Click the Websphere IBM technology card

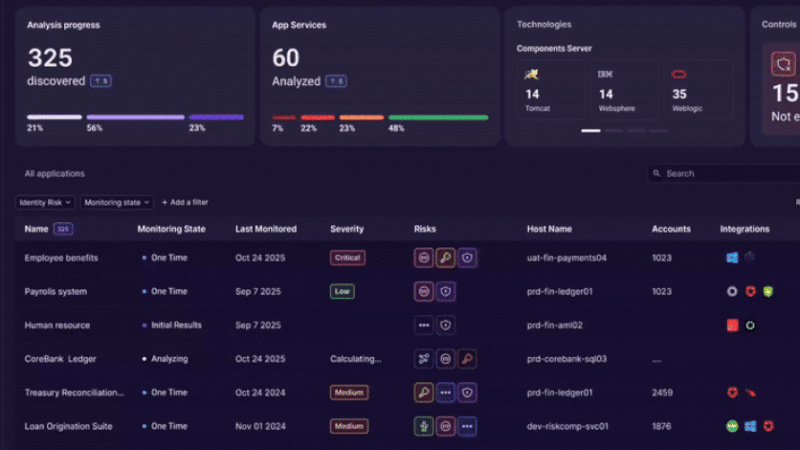(x=622, y=88)
